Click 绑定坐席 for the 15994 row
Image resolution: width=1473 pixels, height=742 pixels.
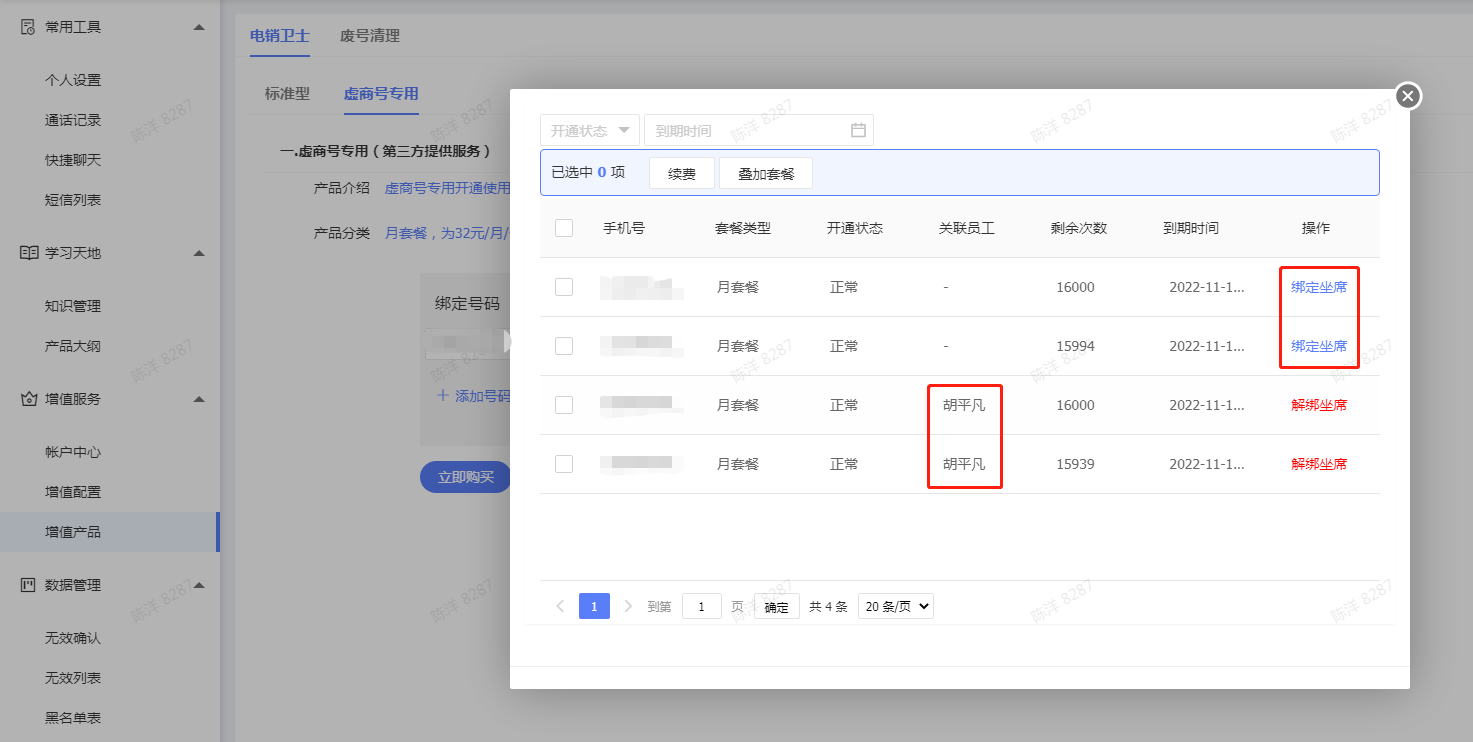[x=1319, y=346]
